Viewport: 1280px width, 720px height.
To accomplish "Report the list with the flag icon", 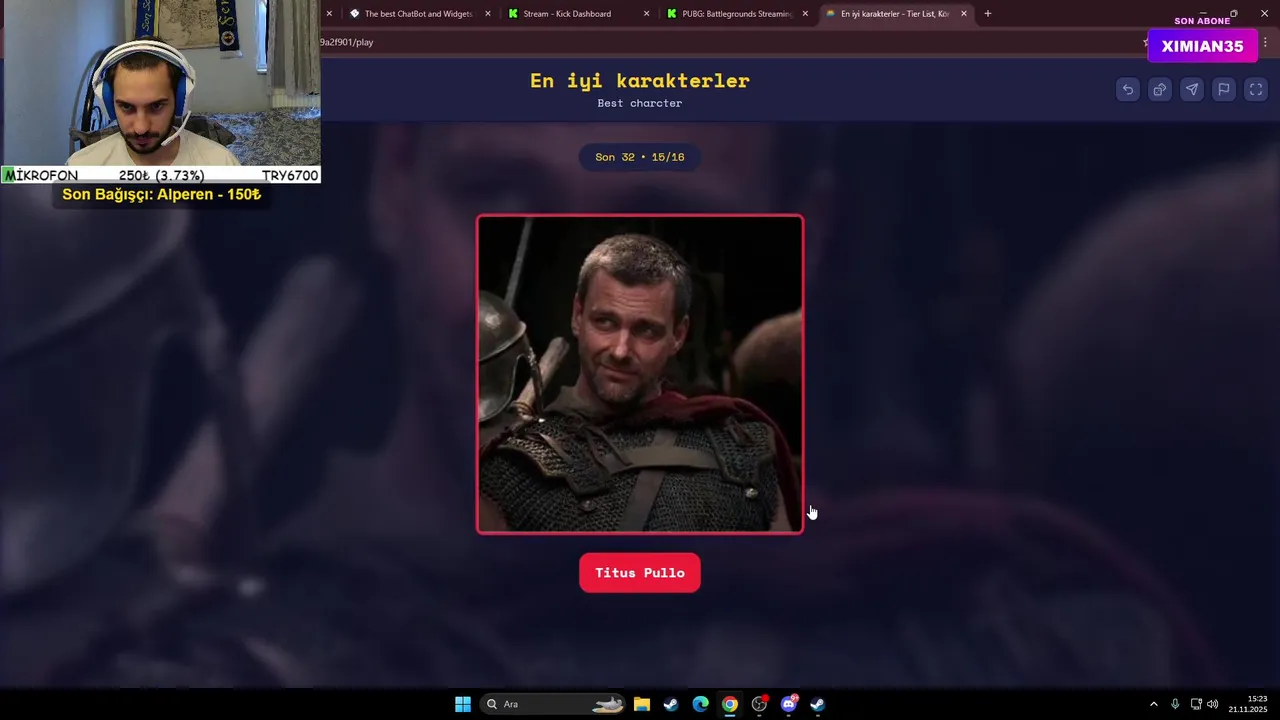I will 1223,90.
